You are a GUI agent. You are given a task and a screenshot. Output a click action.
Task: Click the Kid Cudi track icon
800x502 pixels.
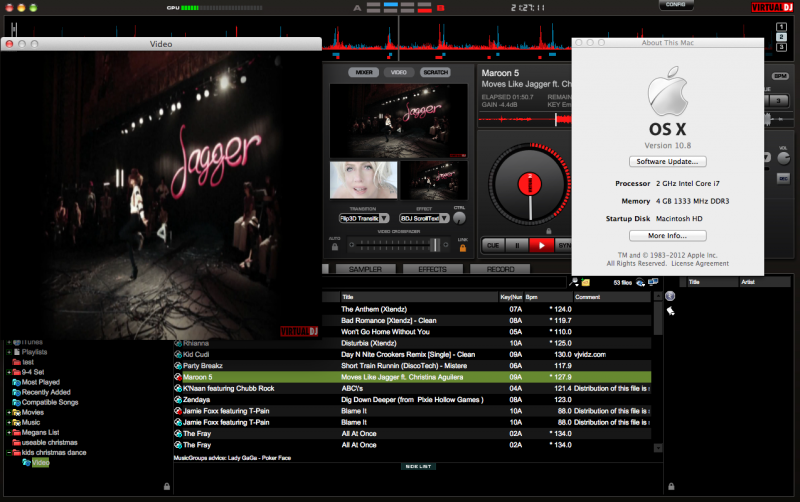tap(178, 355)
